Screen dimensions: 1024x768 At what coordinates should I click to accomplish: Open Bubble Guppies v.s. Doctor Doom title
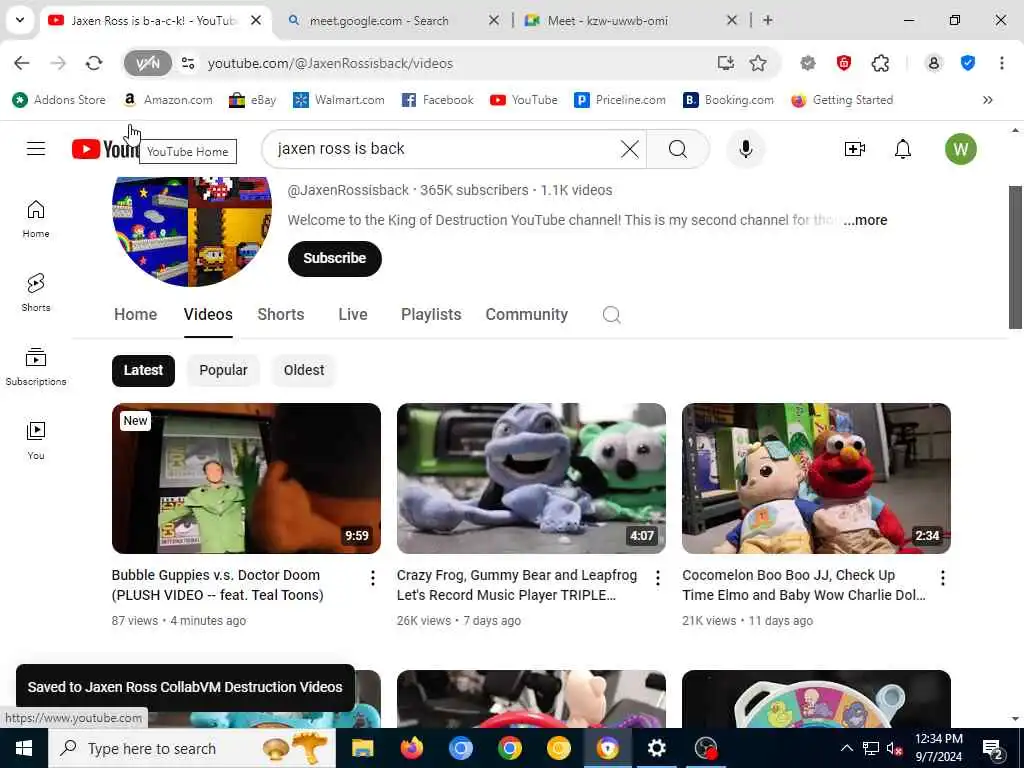217,585
